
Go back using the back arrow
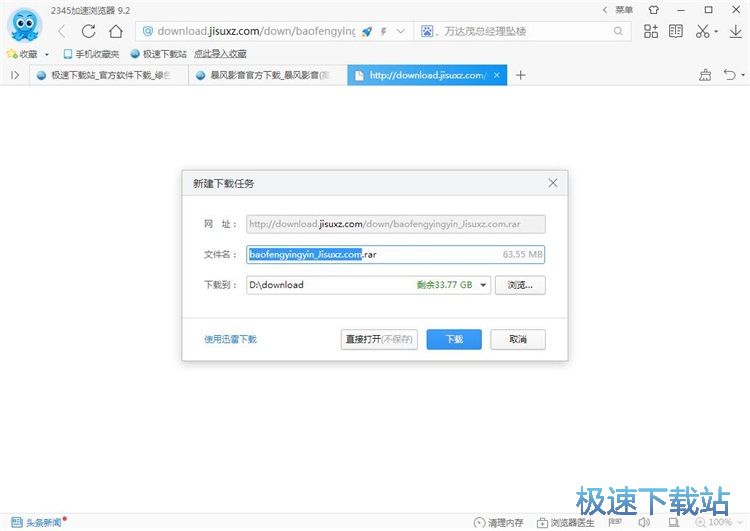click(62, 32)
